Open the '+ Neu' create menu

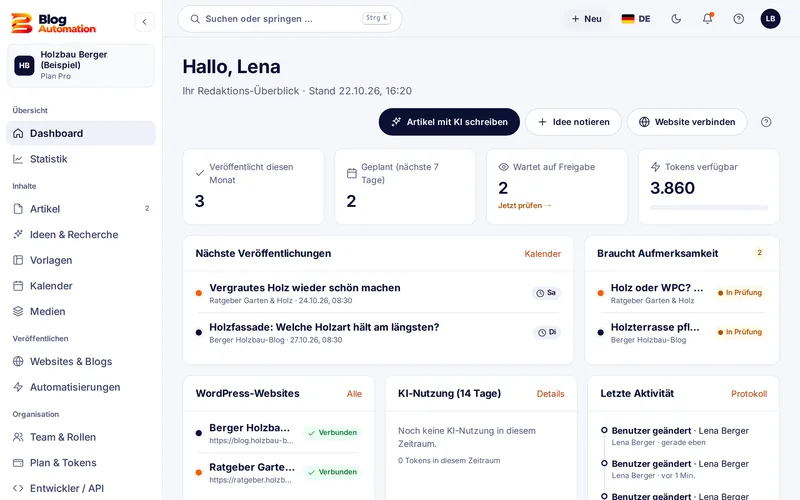point(586,19)
